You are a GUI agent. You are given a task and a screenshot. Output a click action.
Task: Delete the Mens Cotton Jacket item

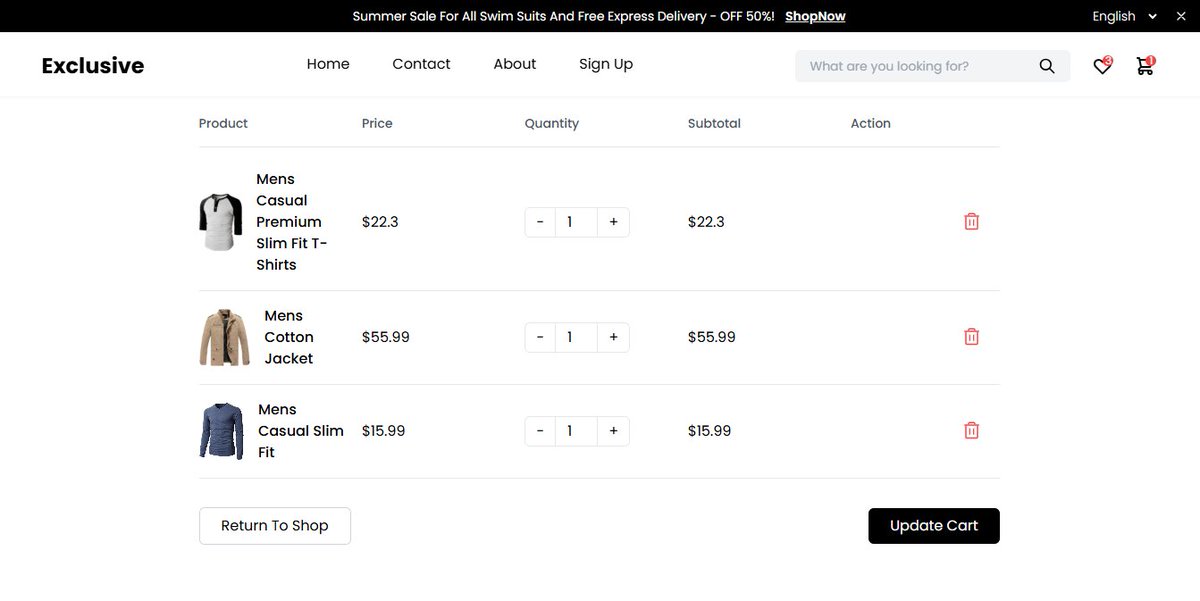click(971, 337)
